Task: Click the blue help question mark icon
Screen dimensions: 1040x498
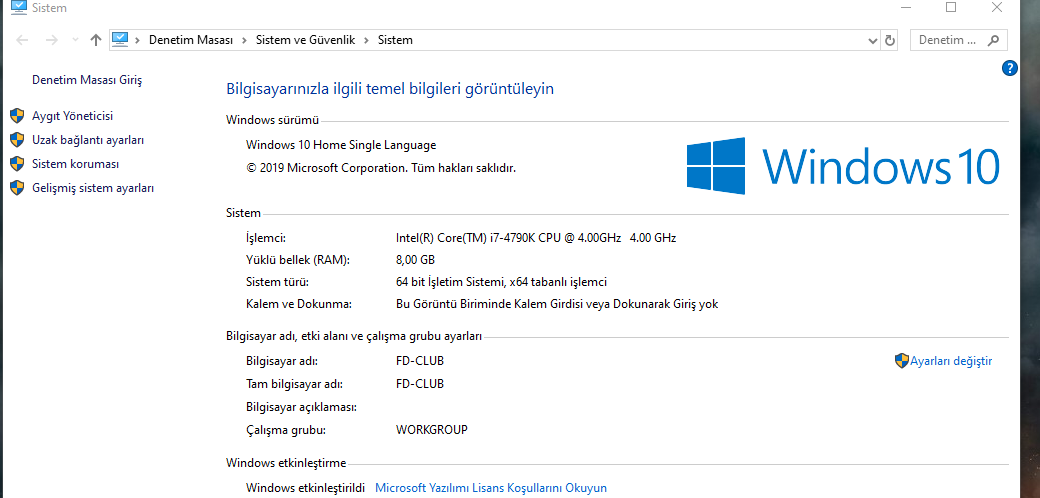Action: pos(1009,68)
